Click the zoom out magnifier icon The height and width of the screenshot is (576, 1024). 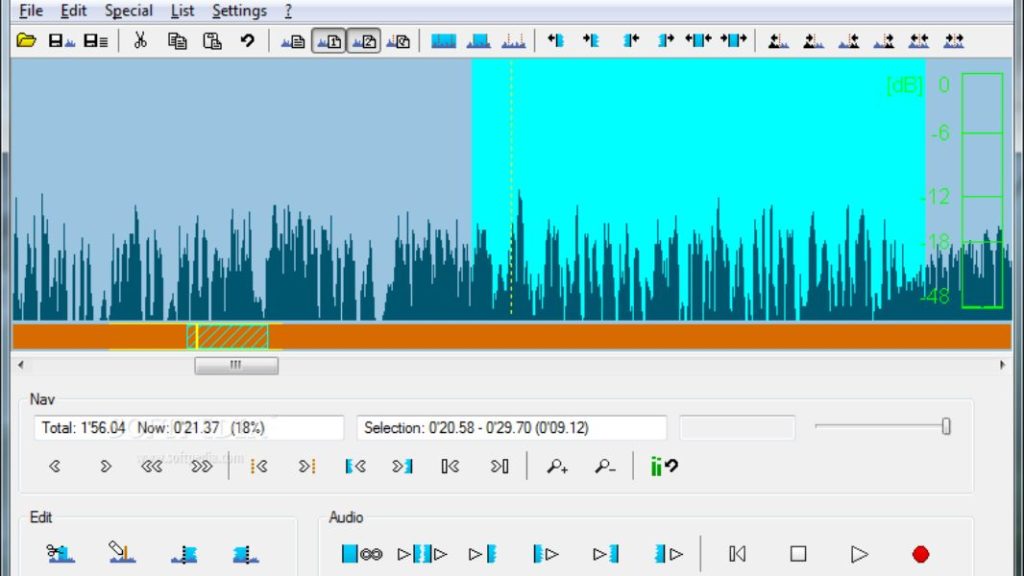(x=604, y=466)
